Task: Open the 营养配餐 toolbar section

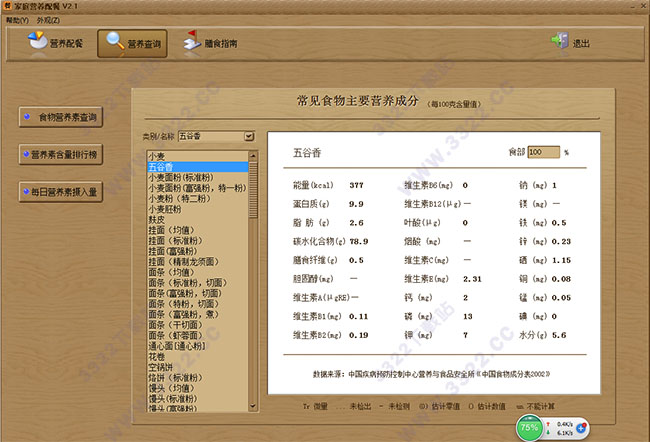Action: (56, 43)
